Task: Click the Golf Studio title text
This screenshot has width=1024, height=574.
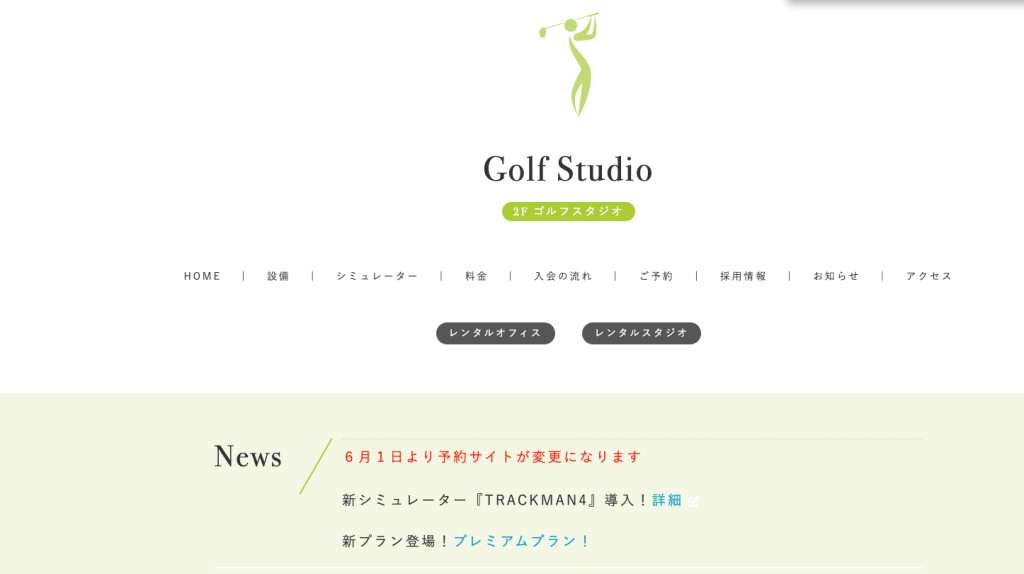Action: [x=567, y=169]
